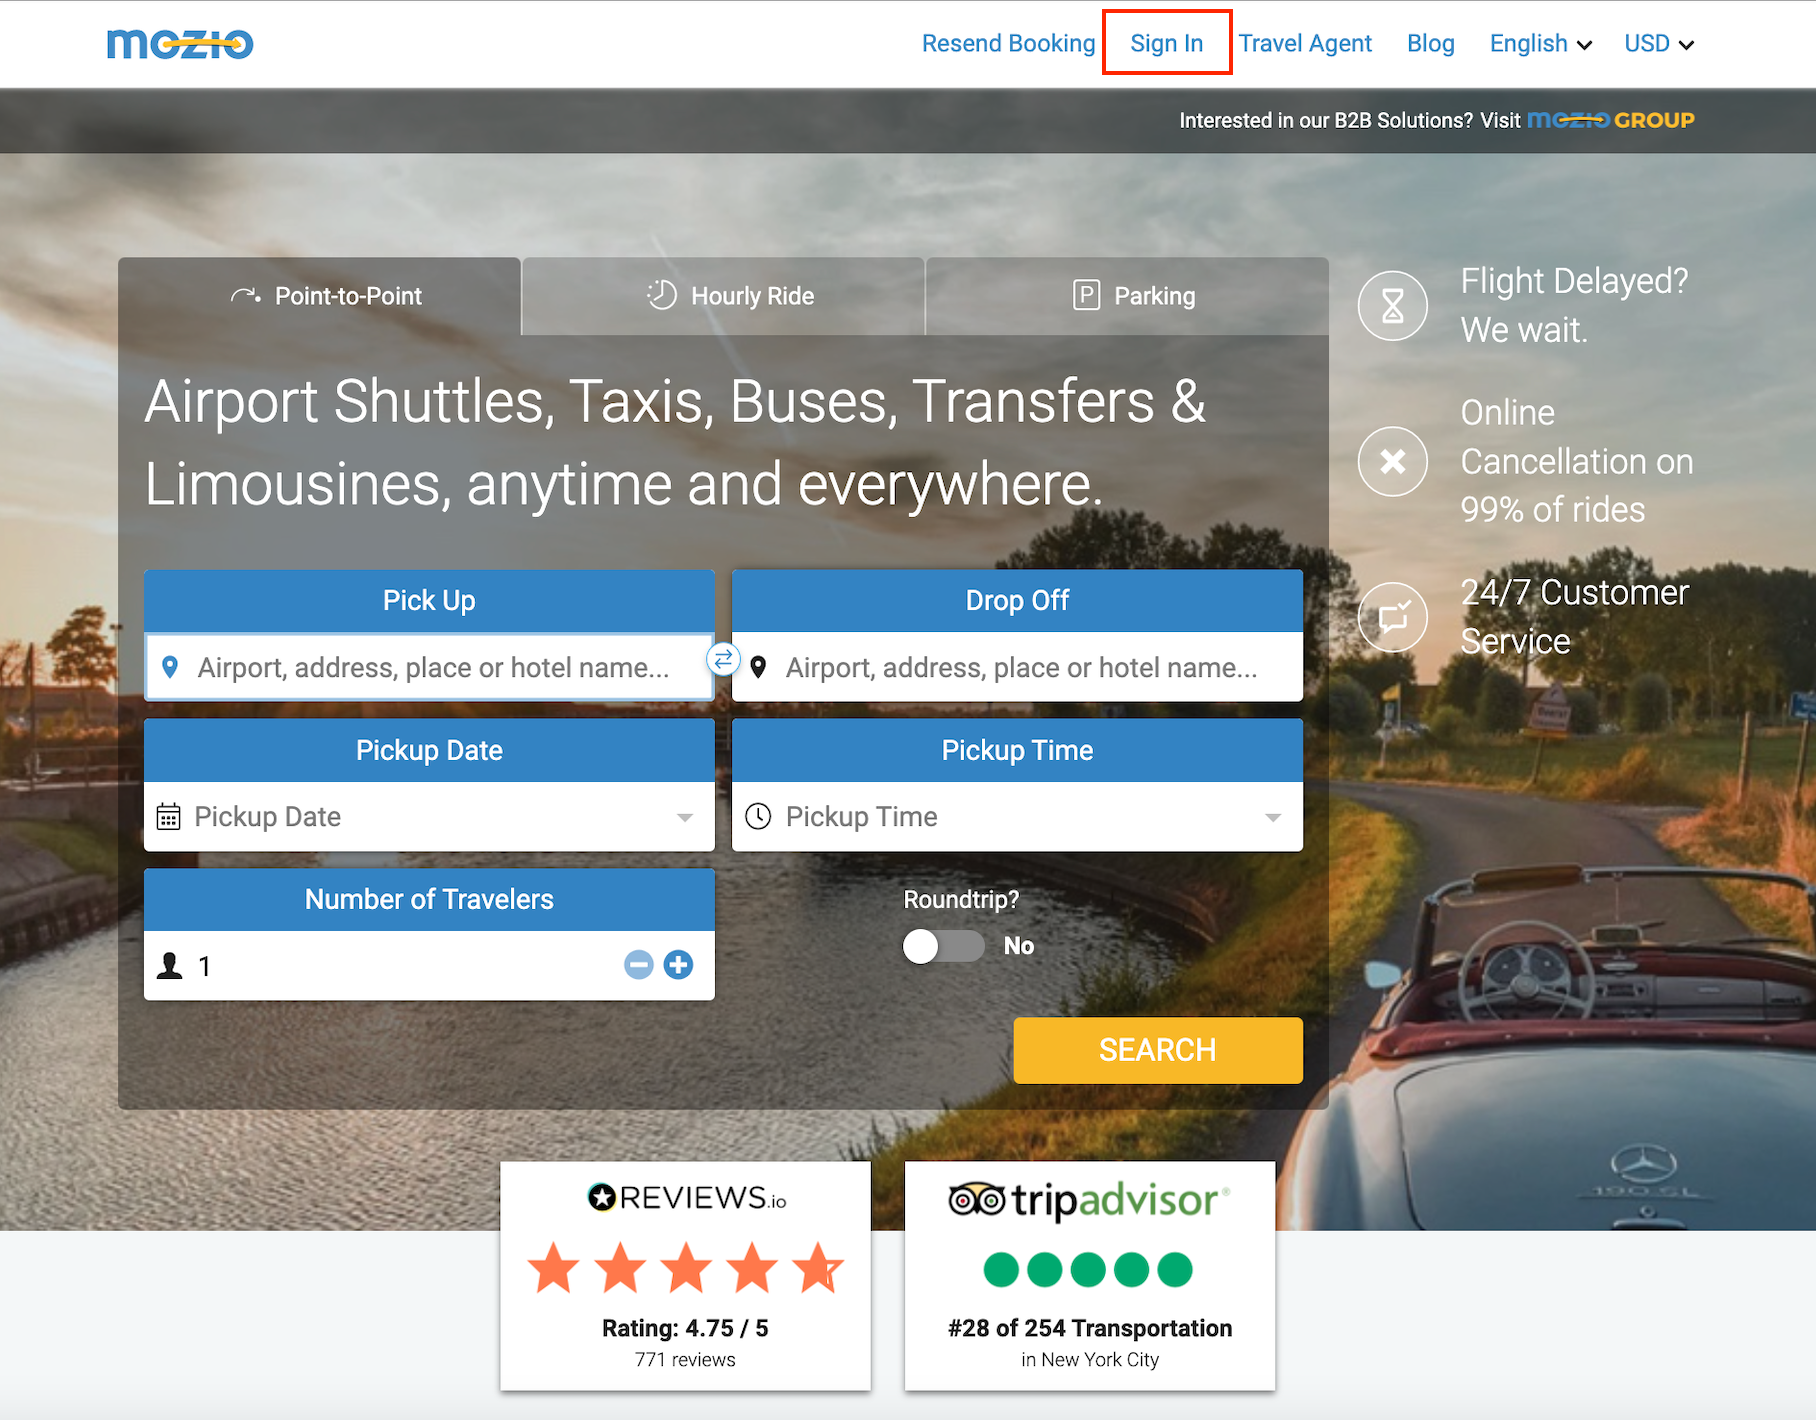Click the Resend Booking link
1816x1420 pixels.
(x=1008, y=44)
